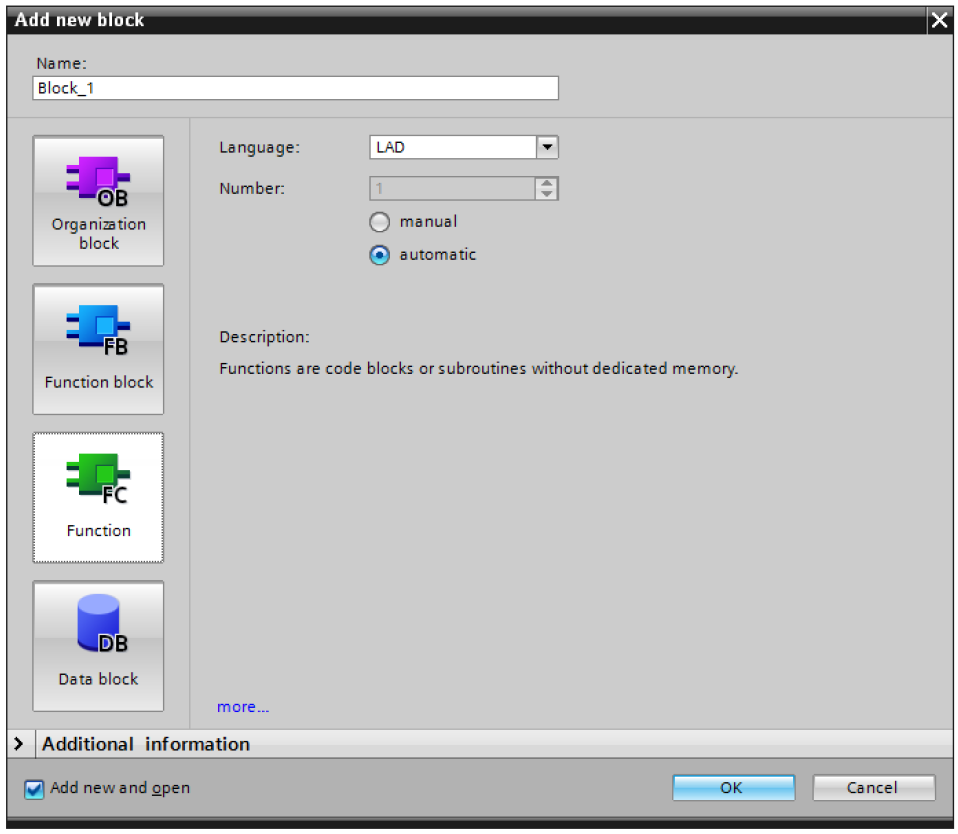This screenshot has height=834, width=958.
Task: Select the manual numbering radio button
Action: click(x=379, y=222)
